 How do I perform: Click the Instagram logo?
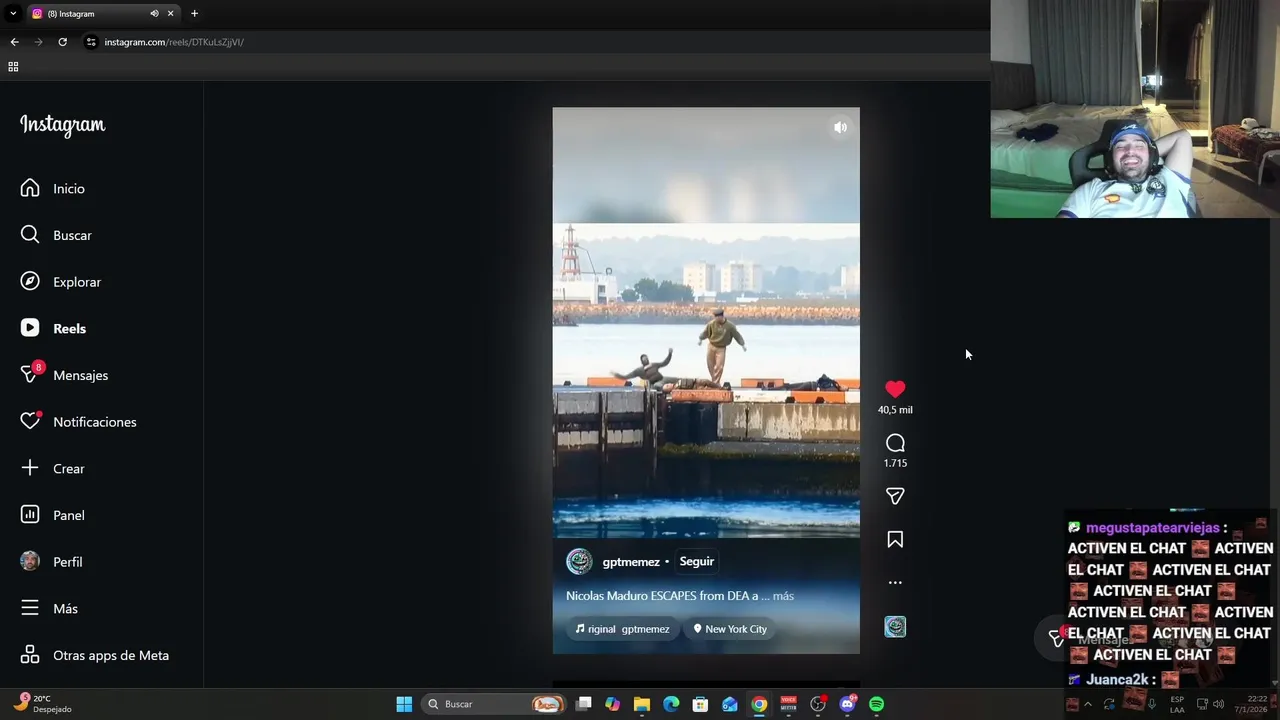(63, 125)
